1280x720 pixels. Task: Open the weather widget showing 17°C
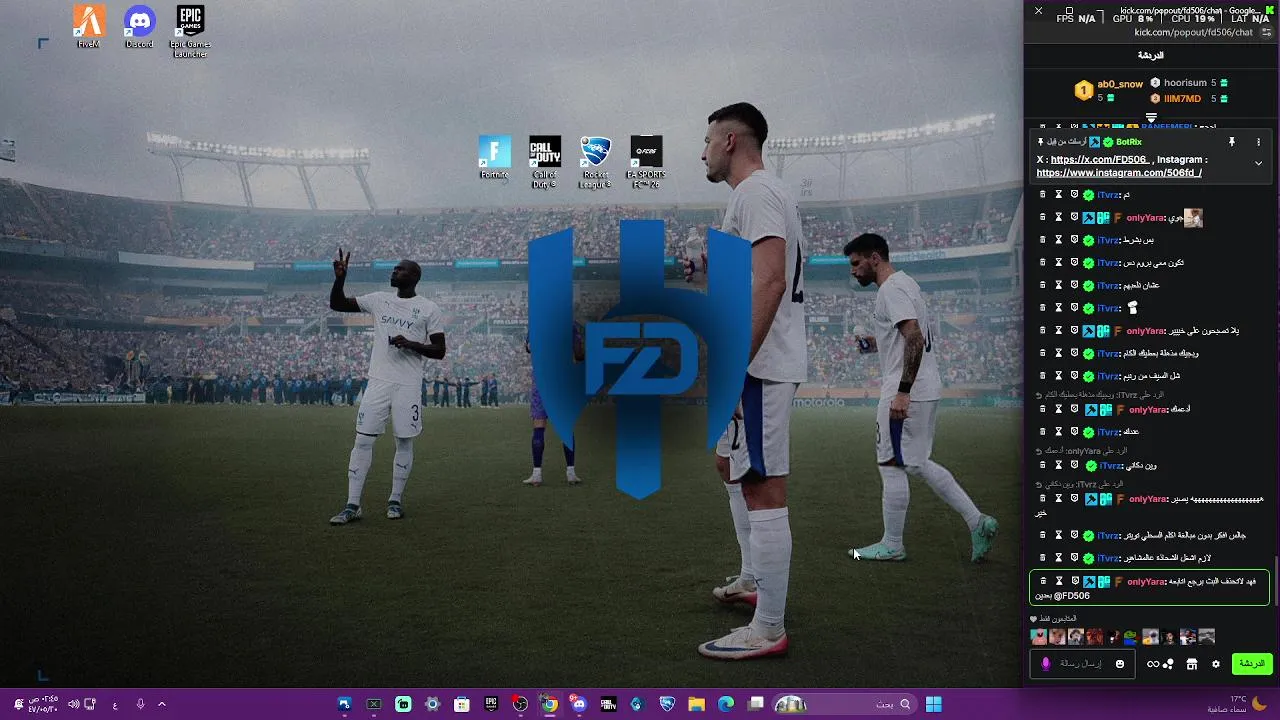point(1237,704)
